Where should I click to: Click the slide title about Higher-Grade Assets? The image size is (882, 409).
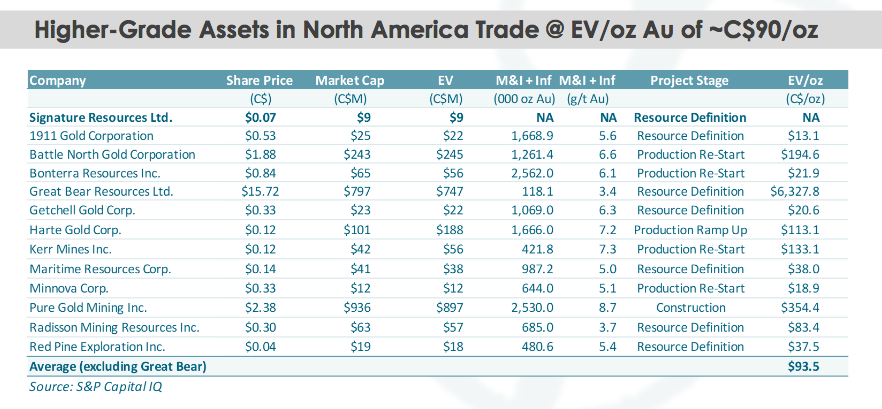[x=427, y=31]
